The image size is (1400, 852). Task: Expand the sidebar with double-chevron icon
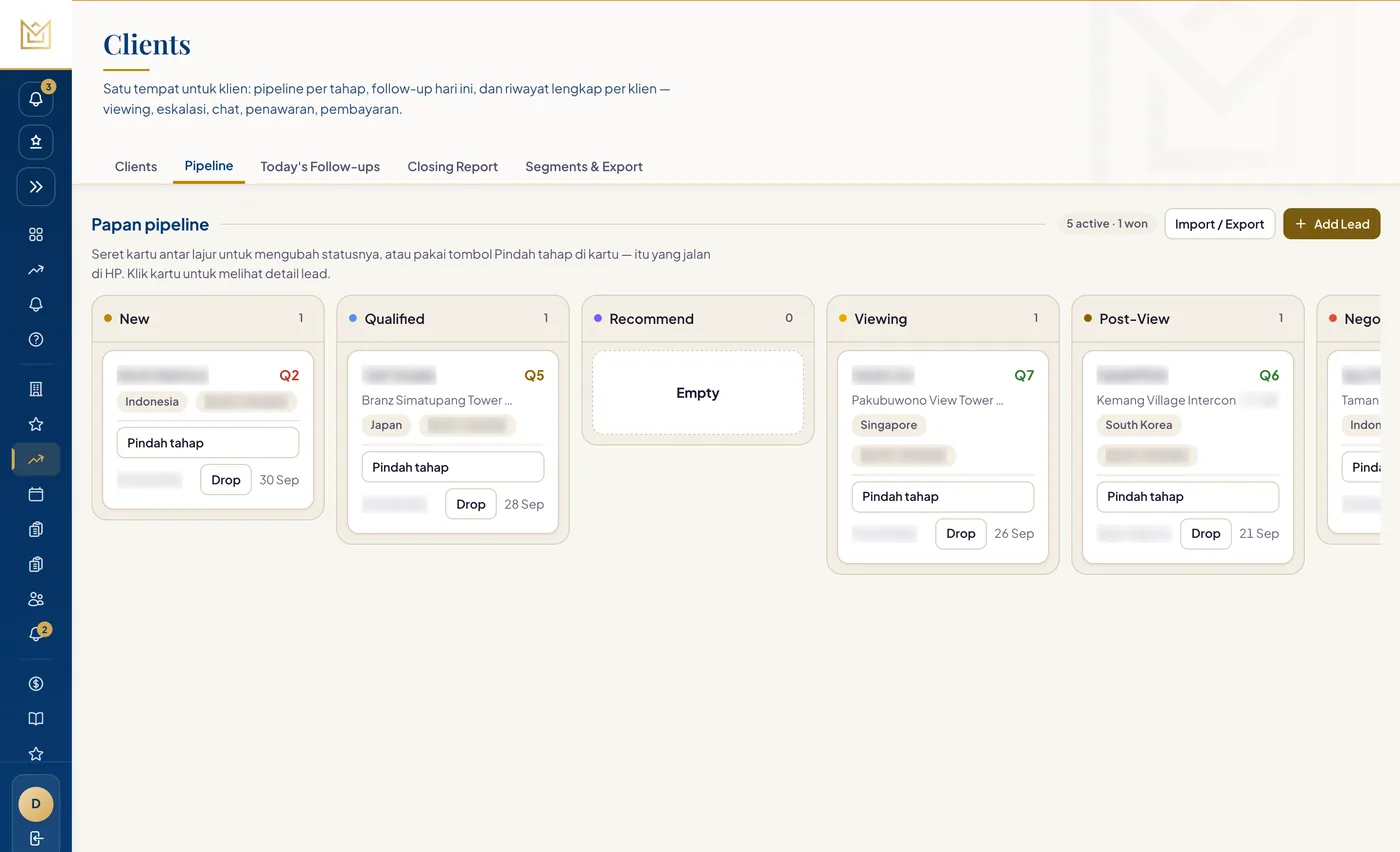pyautogui.click(x=36, y=186)
